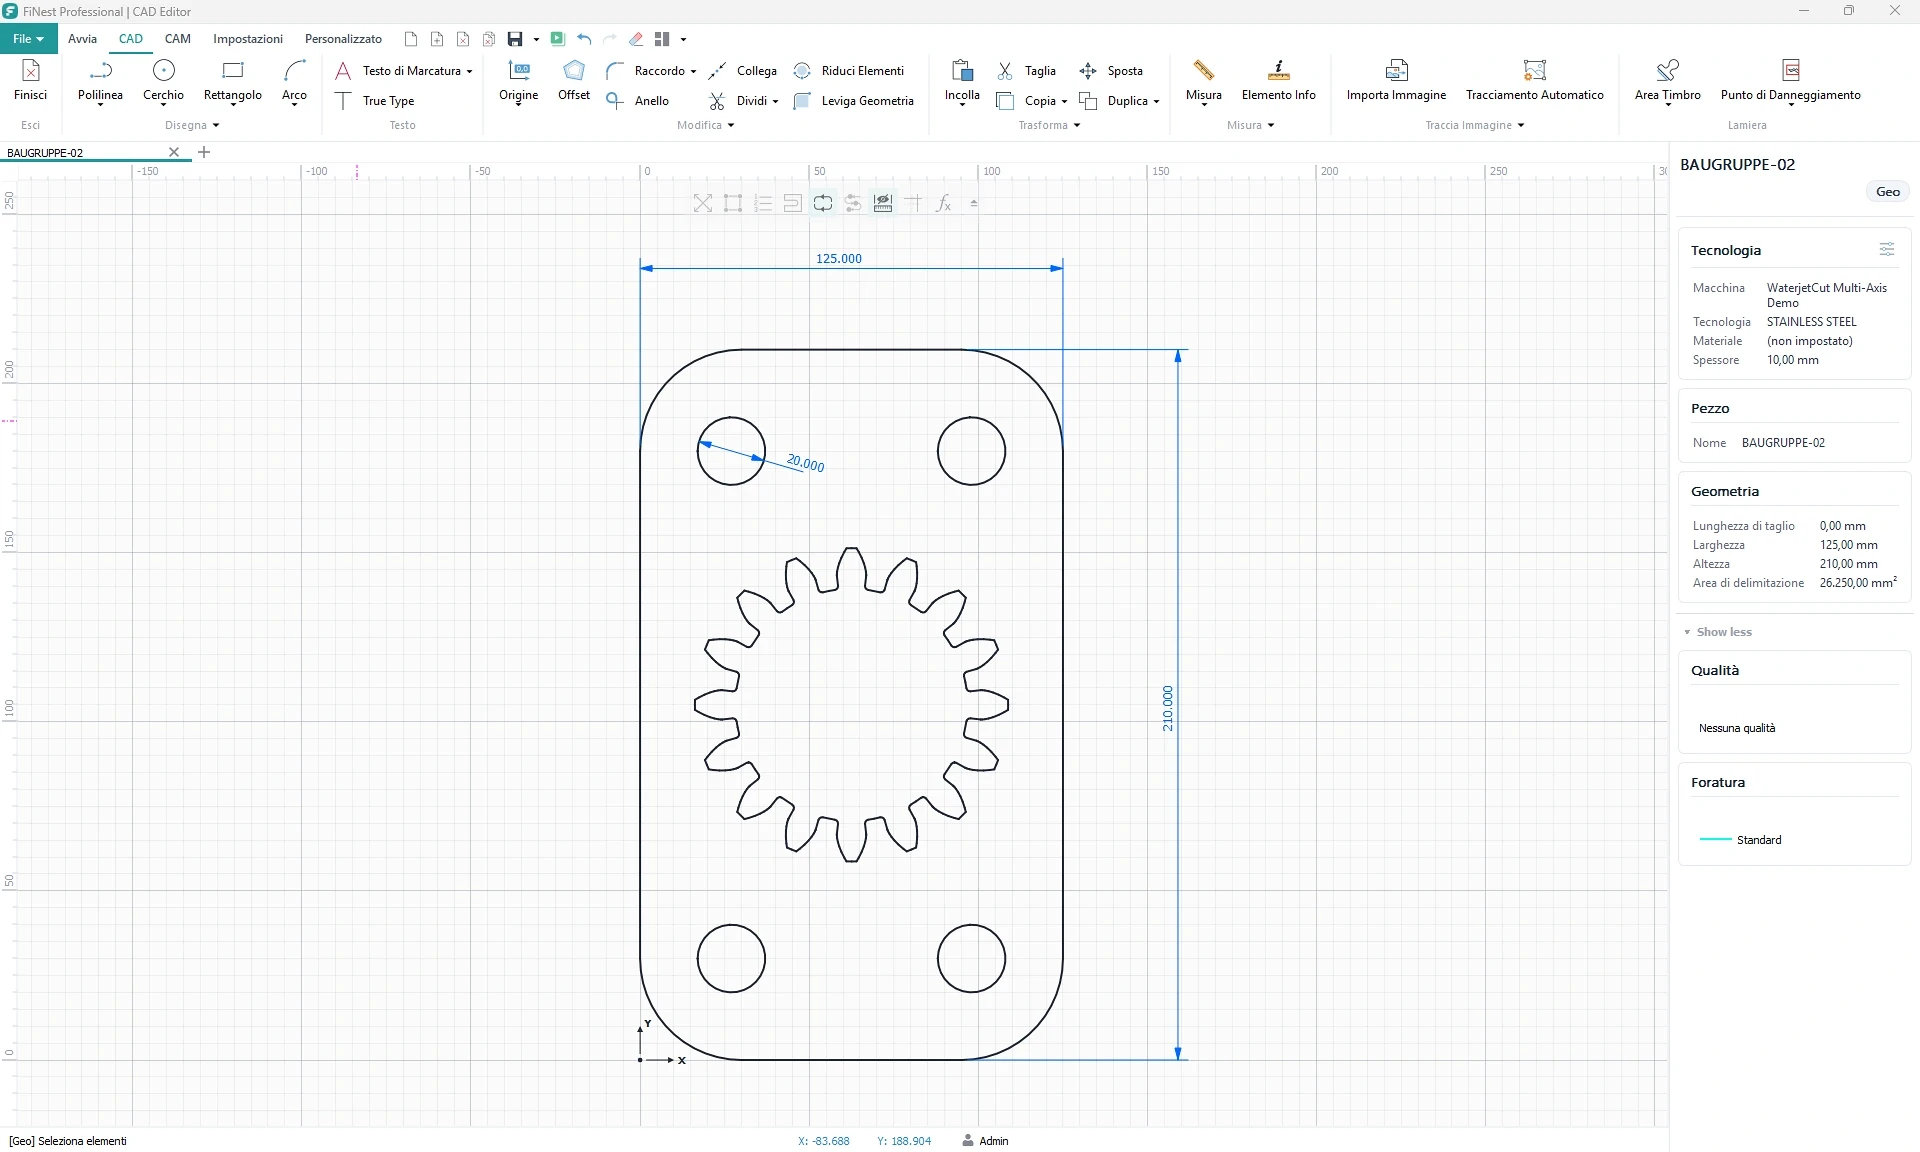
Task: Click the Sposta move tool
Action: pyautogui.click(x=1110, y=71)
